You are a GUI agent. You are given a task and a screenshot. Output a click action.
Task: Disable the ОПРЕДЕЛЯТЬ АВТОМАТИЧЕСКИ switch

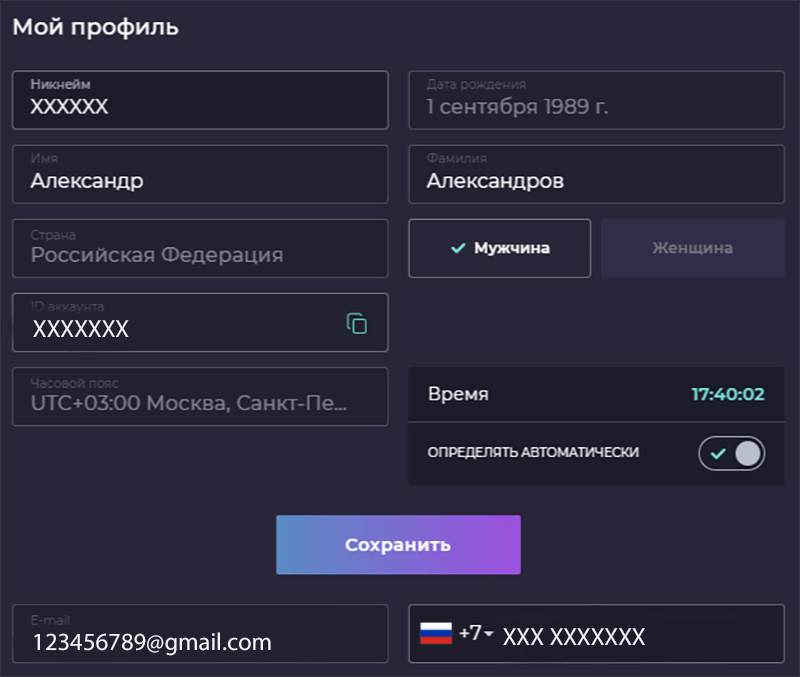click(732, 453)
